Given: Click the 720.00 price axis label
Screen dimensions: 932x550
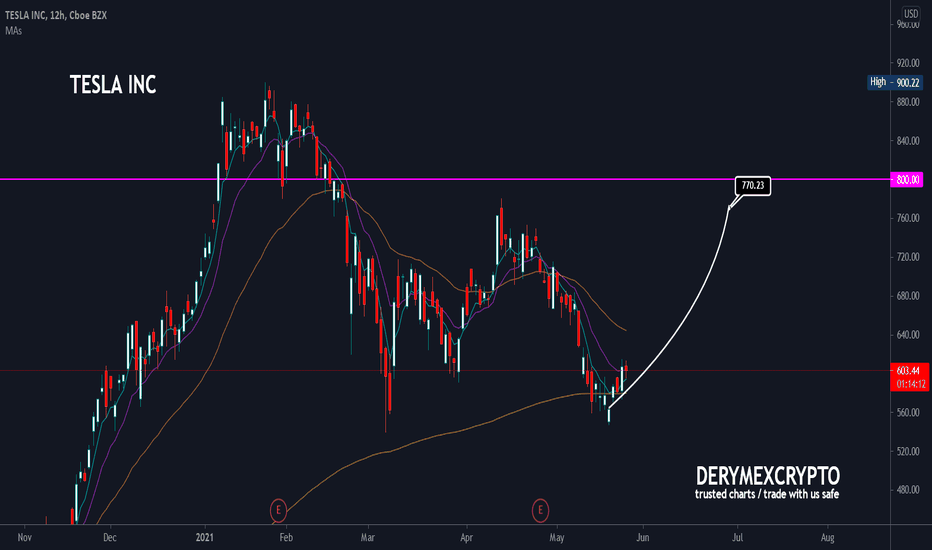Looking at the screenshot, I should [x=908, y=257].
